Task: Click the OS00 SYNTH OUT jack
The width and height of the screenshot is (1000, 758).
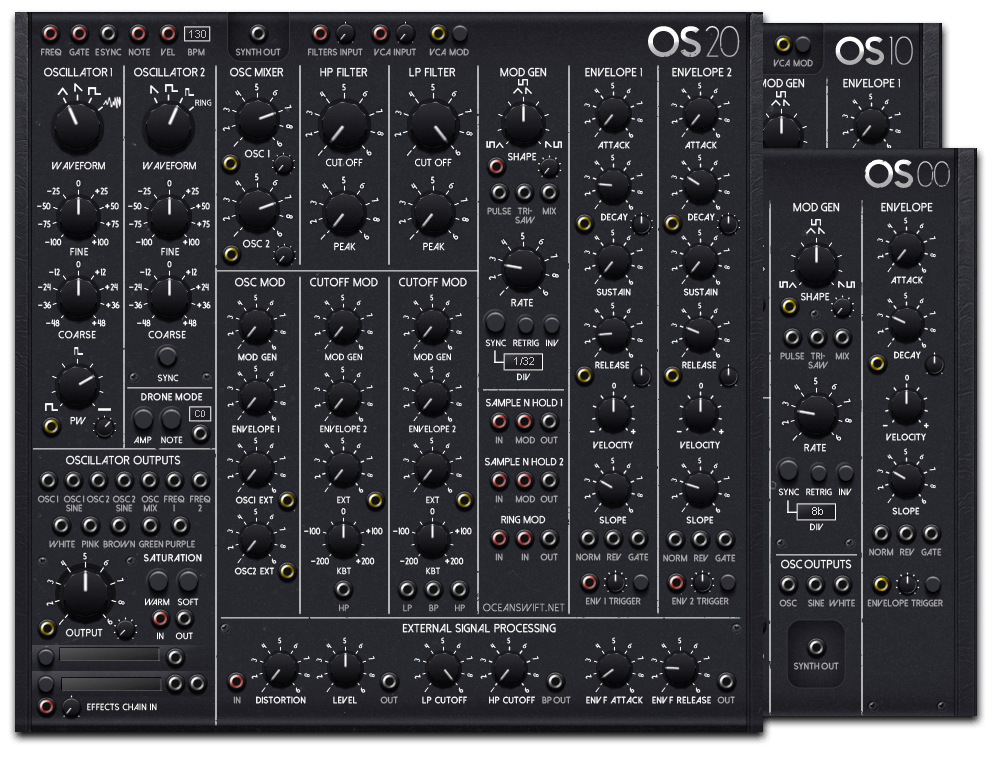Action: (816, 648)
